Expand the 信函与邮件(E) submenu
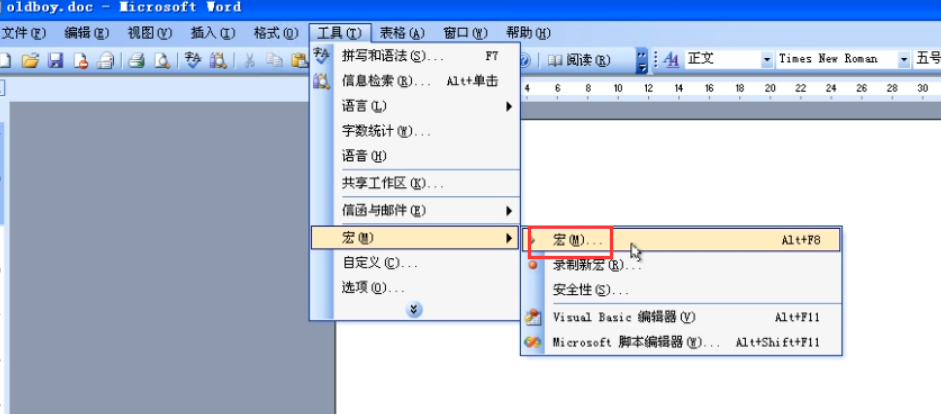The width and height of the screenshot is (941, 414). point(415,211)
